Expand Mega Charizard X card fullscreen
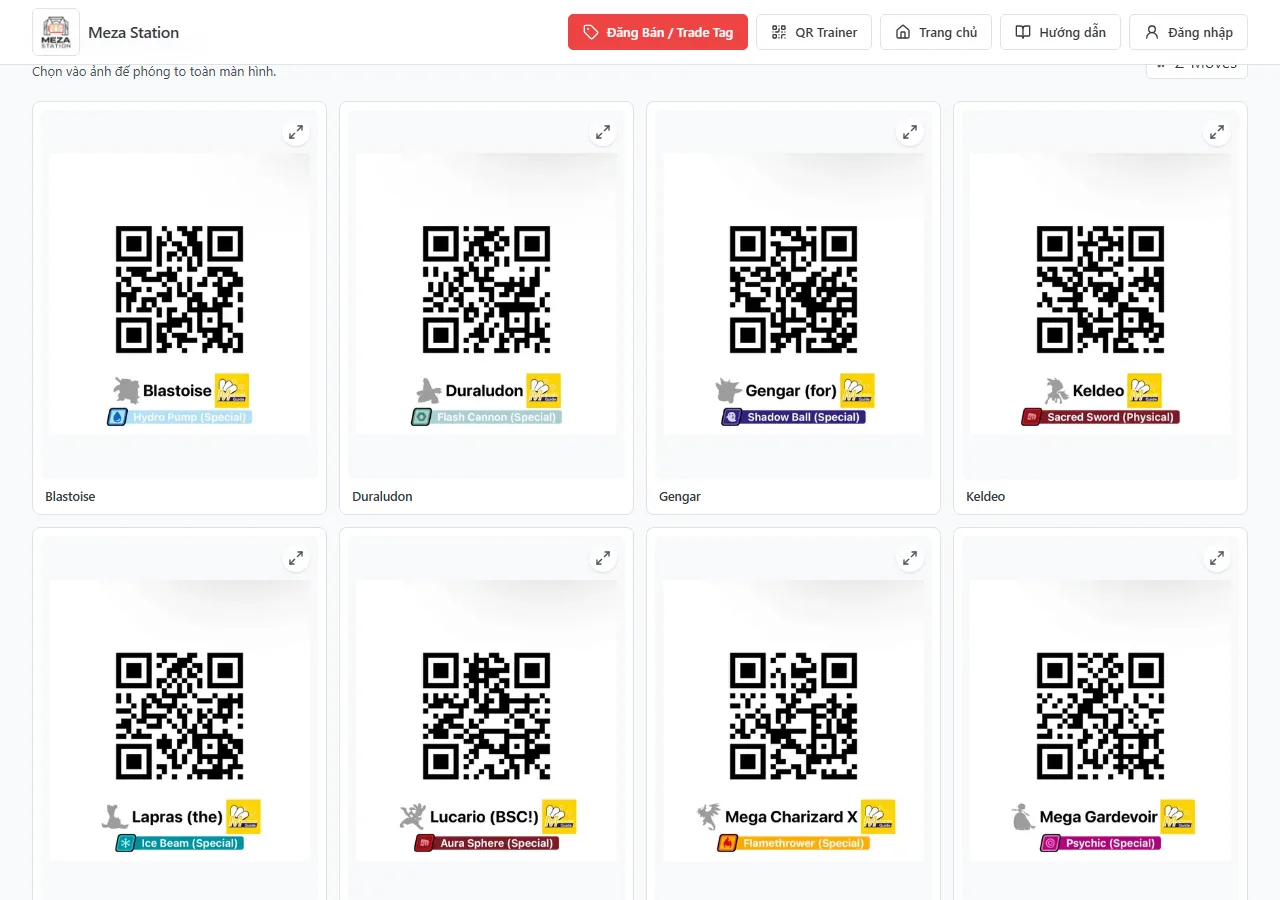Image resolution: width=1280 pixels, height=900 pixels. 910,559
